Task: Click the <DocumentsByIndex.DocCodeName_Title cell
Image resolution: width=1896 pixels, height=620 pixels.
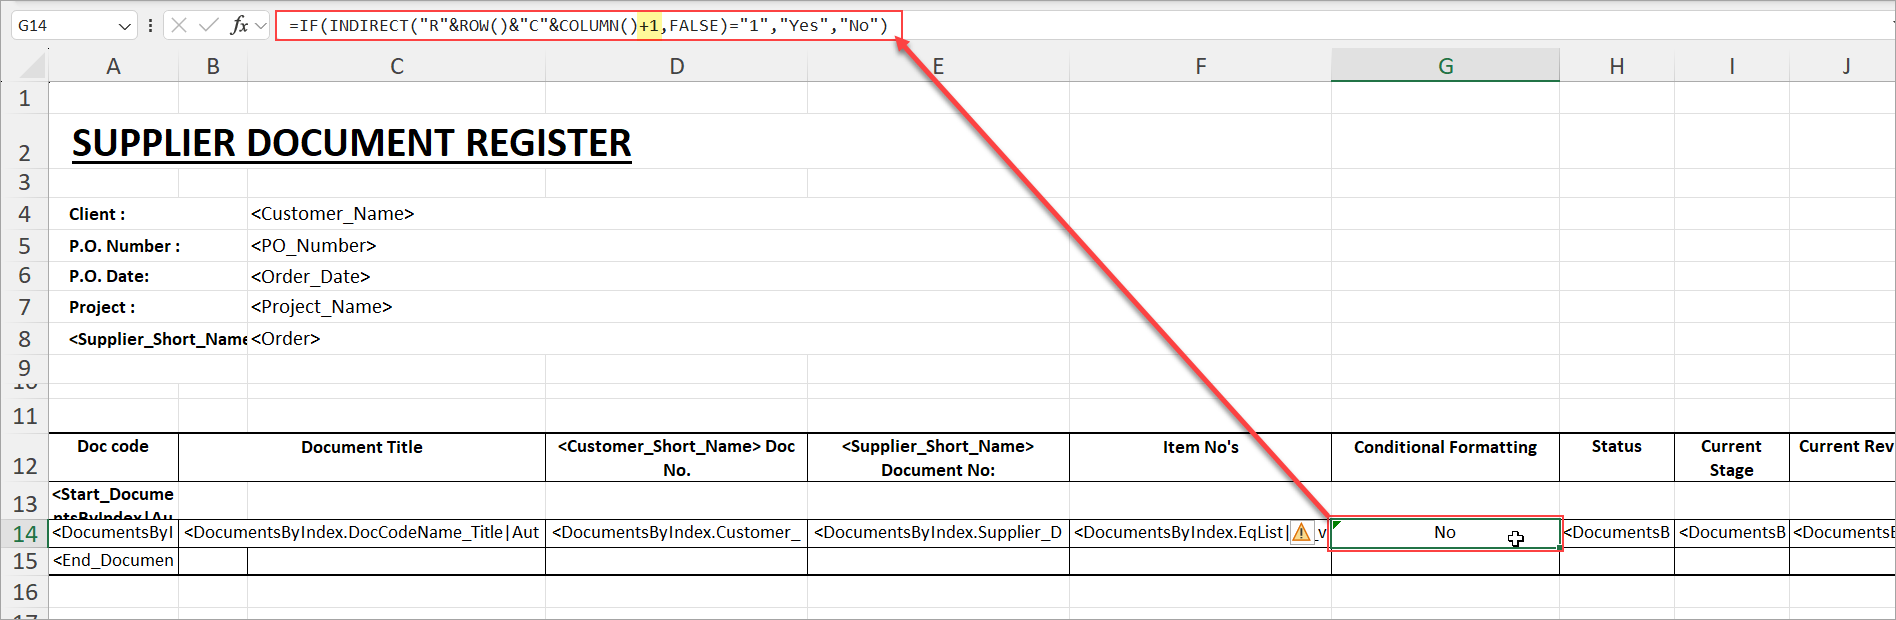Action: point(362,533)
